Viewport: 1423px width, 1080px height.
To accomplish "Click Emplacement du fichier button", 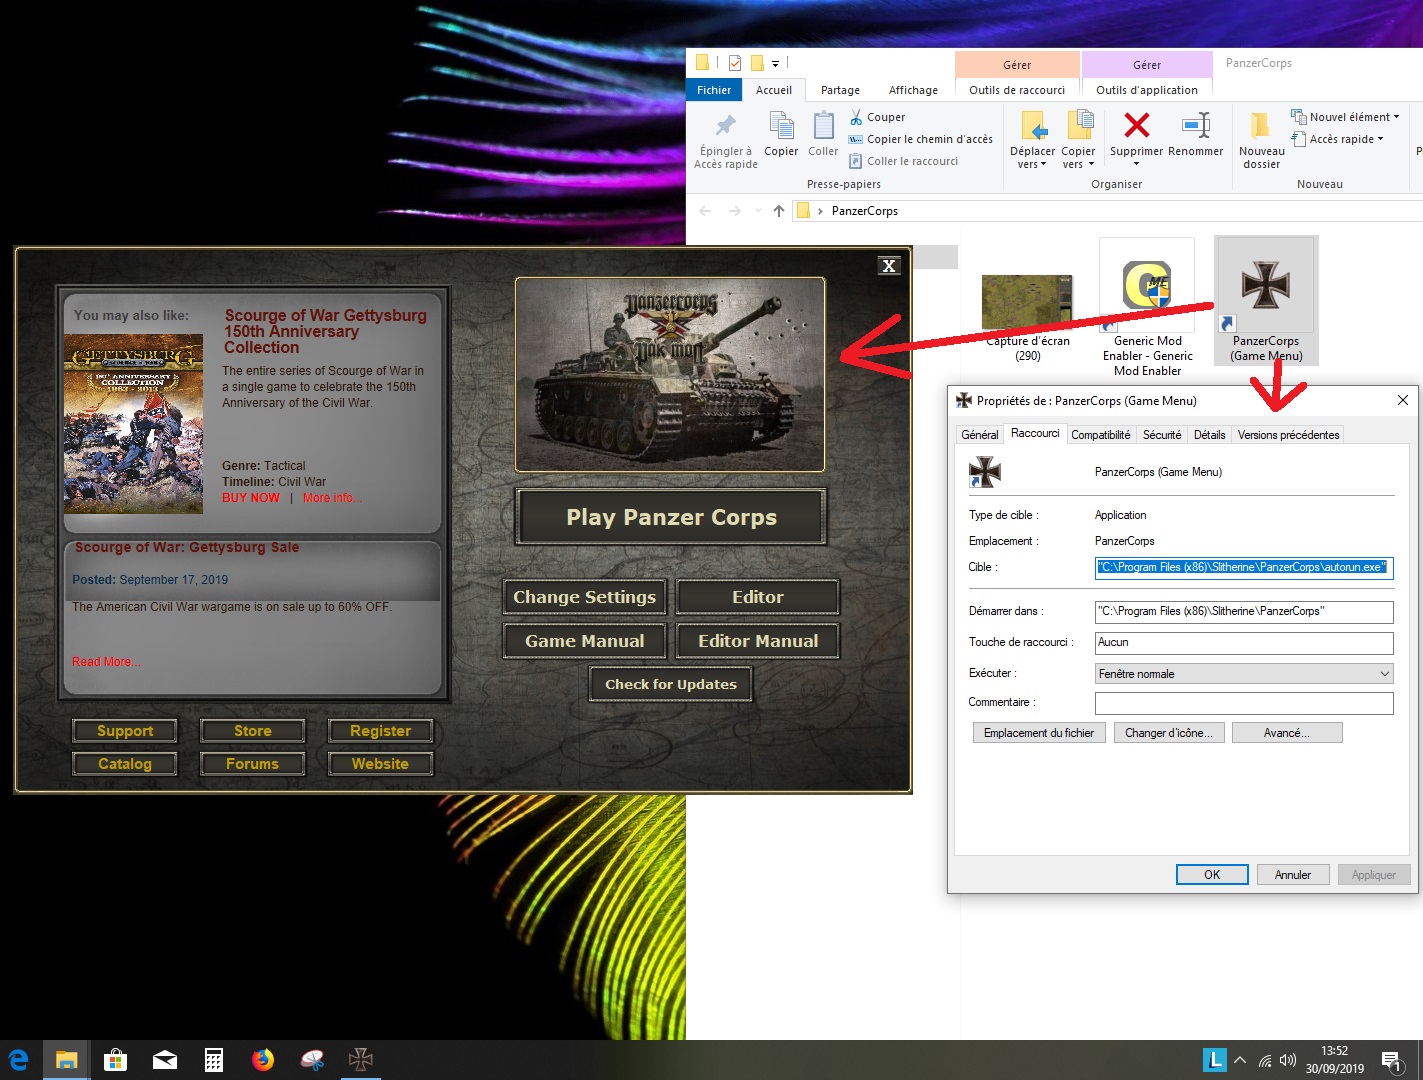I will click(x=1039, y=733).
